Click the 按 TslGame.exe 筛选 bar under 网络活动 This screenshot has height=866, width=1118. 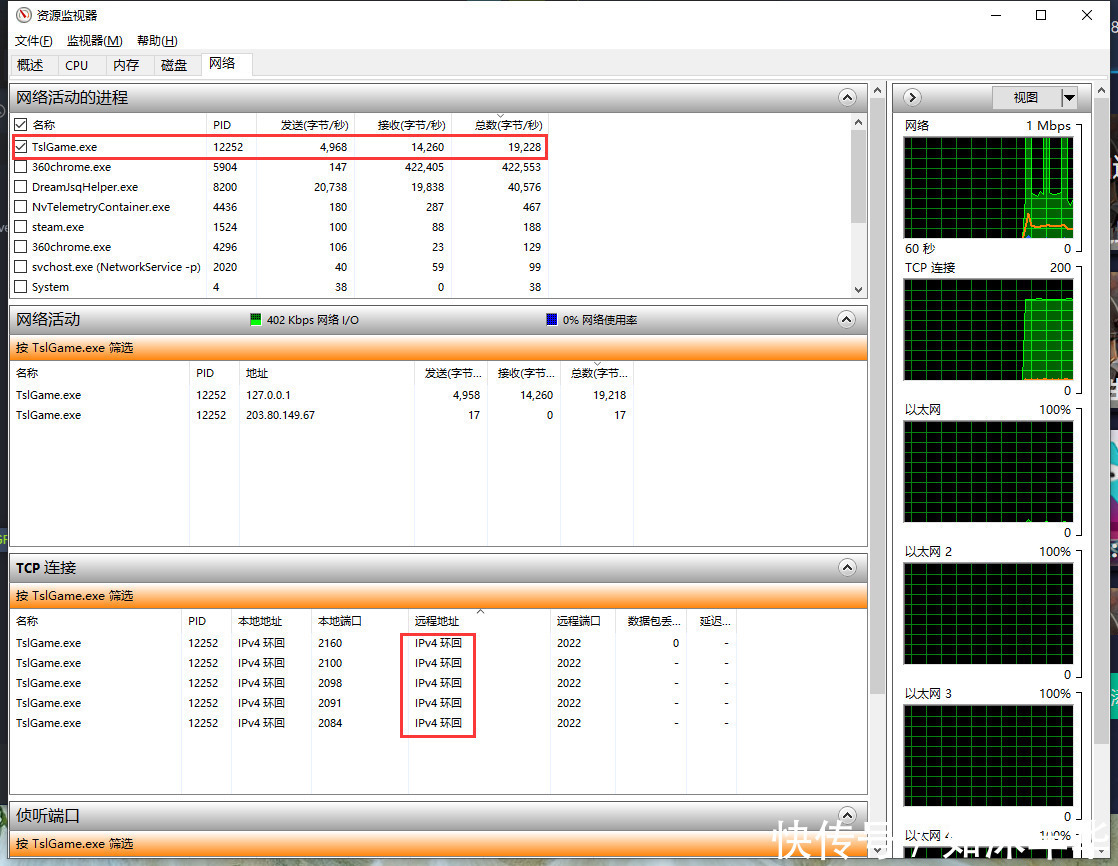438,348
